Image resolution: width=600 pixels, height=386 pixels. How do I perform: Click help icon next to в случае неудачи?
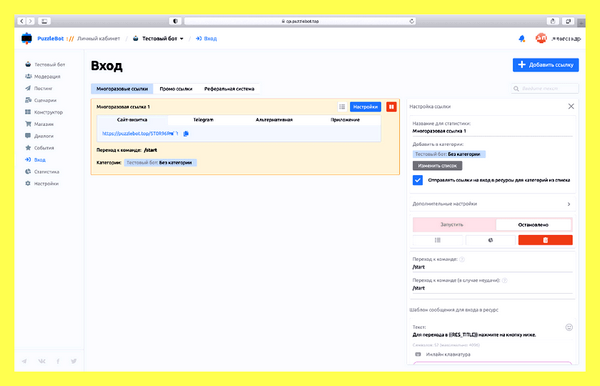(504, 280)
